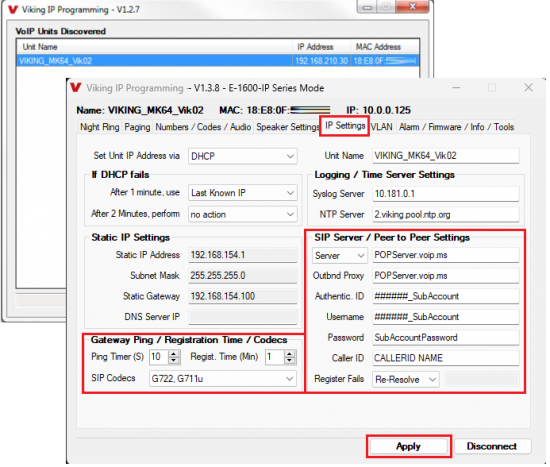Click the Regist. Time number field
This screenshot has height=467, width=550.
pos(275,357)
